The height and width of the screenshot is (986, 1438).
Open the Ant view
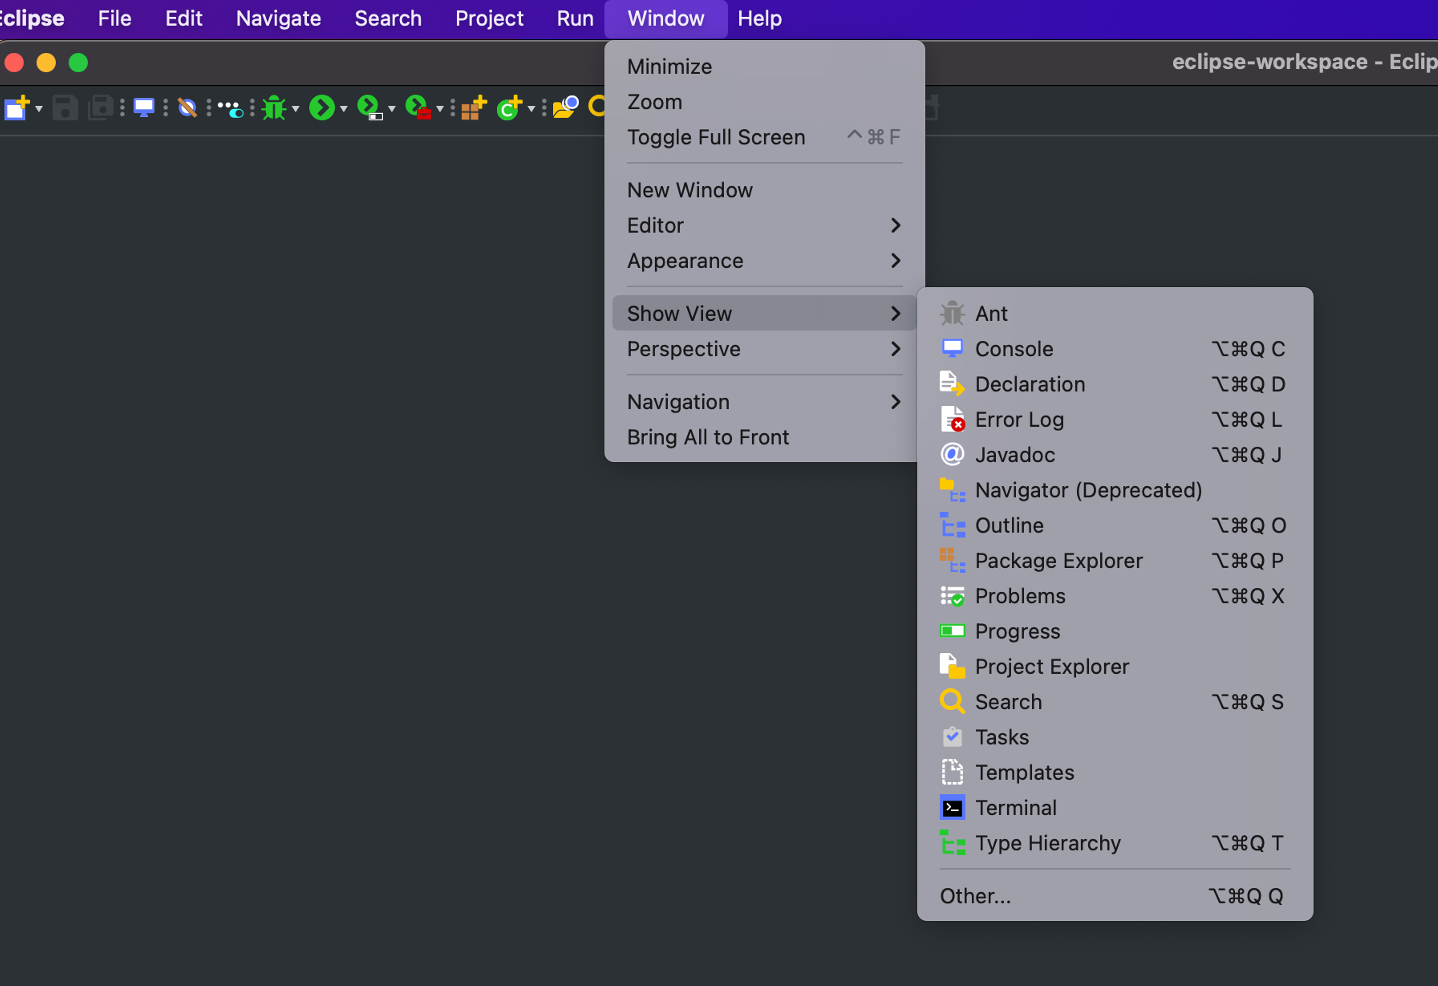1115,314
